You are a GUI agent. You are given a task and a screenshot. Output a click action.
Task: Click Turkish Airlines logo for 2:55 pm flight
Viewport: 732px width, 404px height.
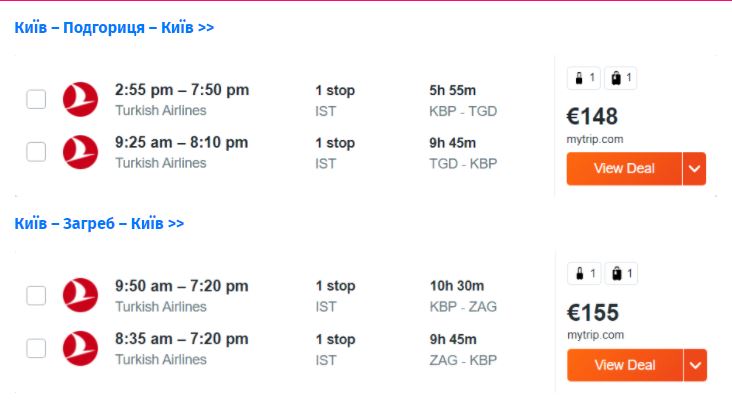click(x=80, y=99)
